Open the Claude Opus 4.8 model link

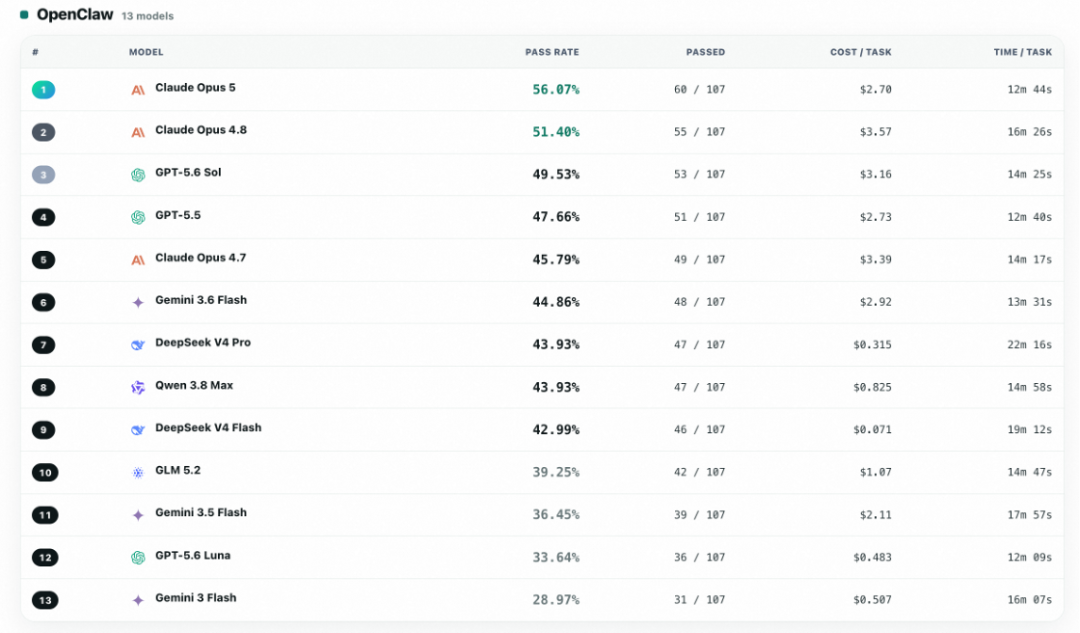tap(200, 130)
